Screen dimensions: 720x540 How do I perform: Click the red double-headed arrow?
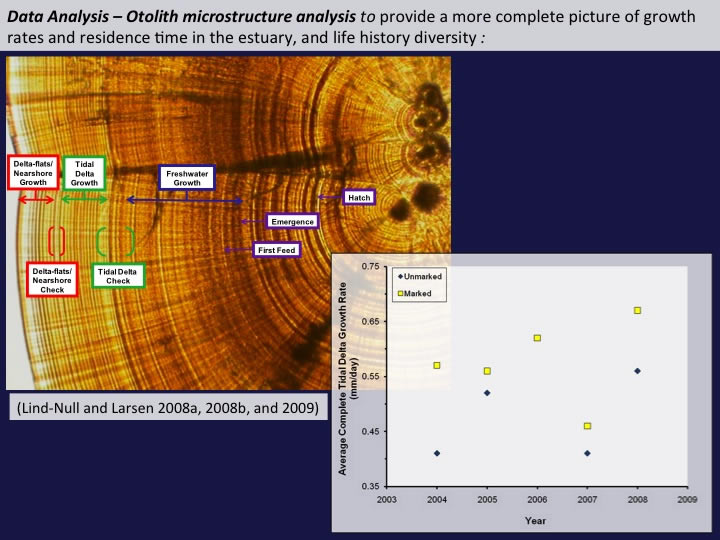(38, 200)
